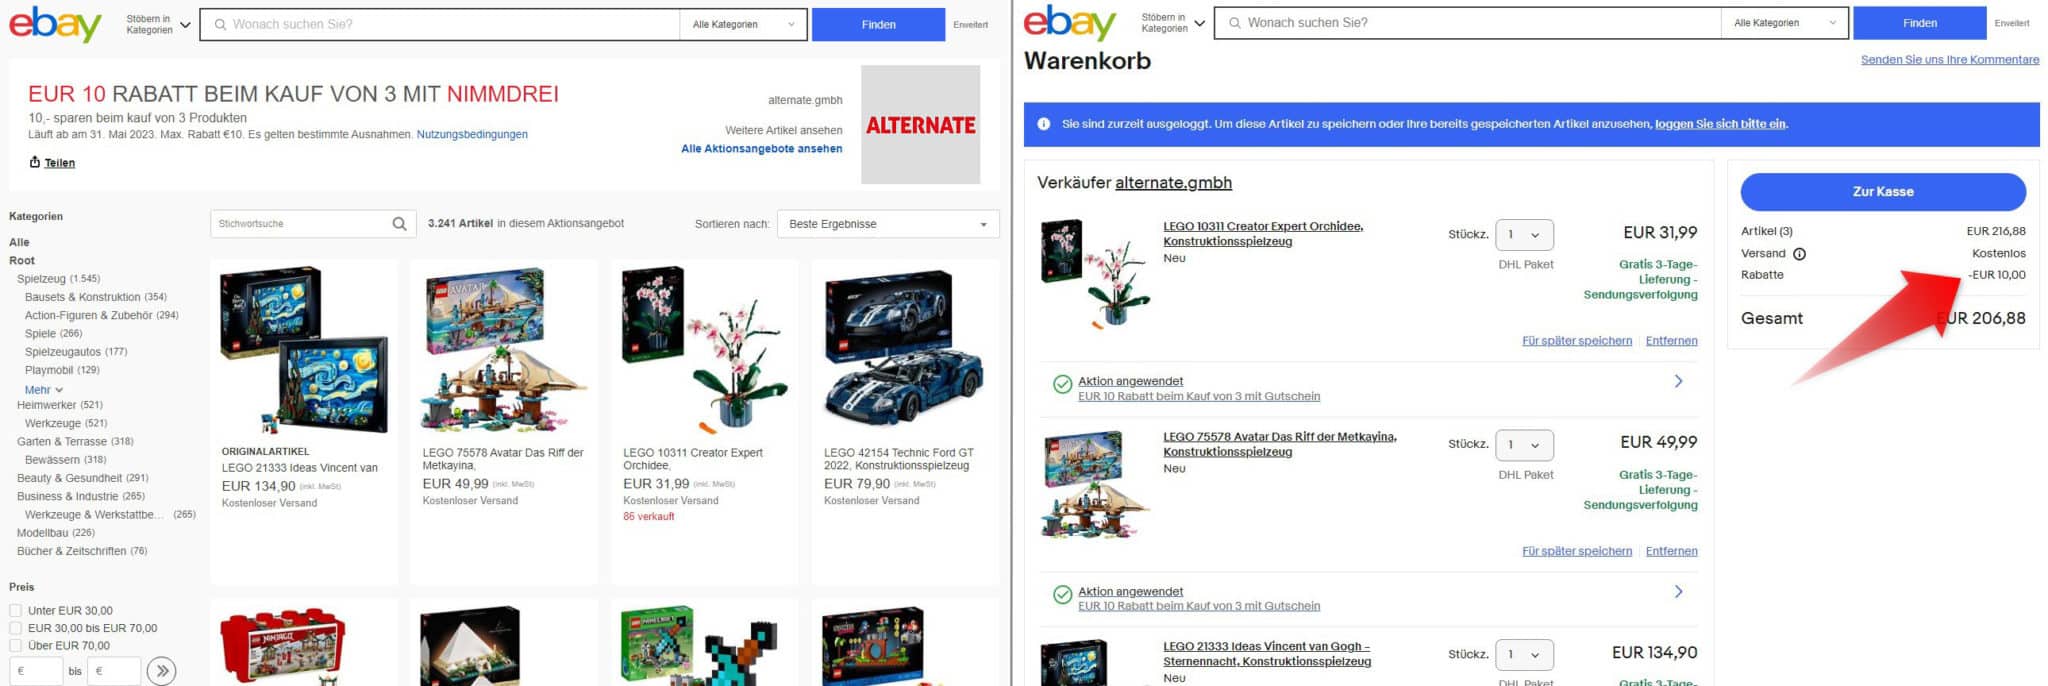
Task: Click the Versand info icon in the summary
Action: tap(1799, 254)
